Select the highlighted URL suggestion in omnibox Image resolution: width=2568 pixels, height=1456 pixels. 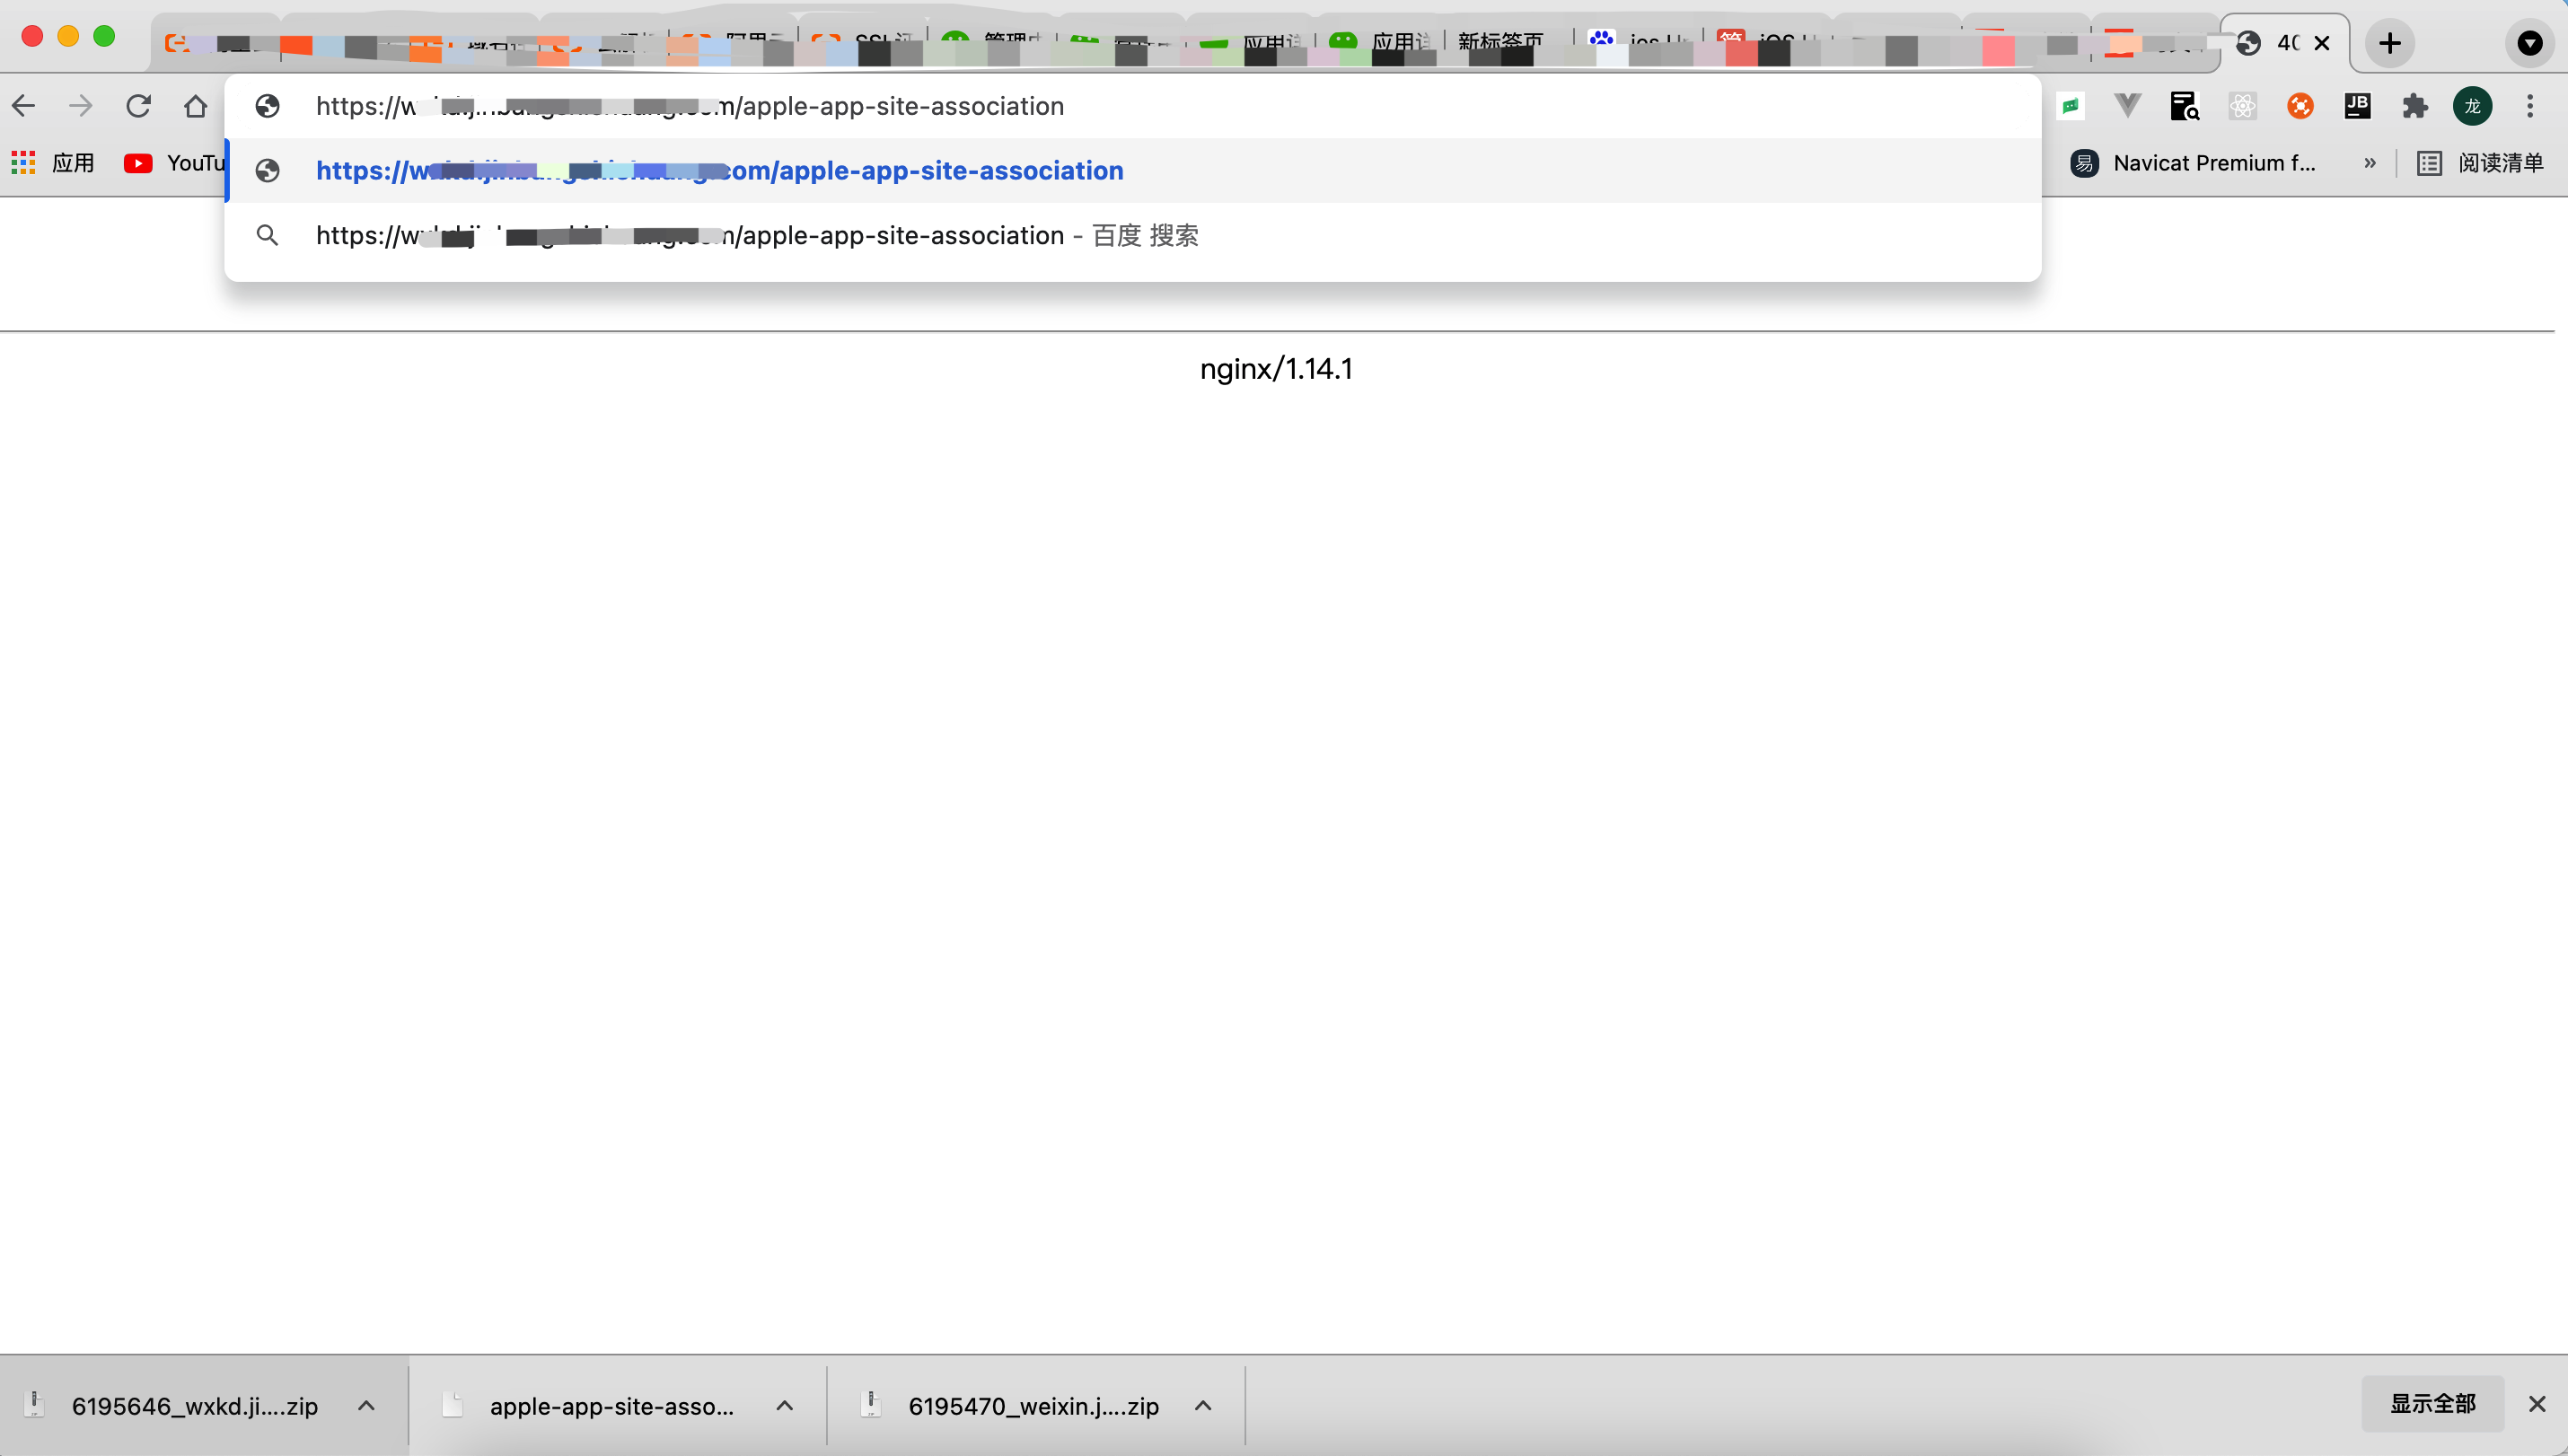(720, 170)
